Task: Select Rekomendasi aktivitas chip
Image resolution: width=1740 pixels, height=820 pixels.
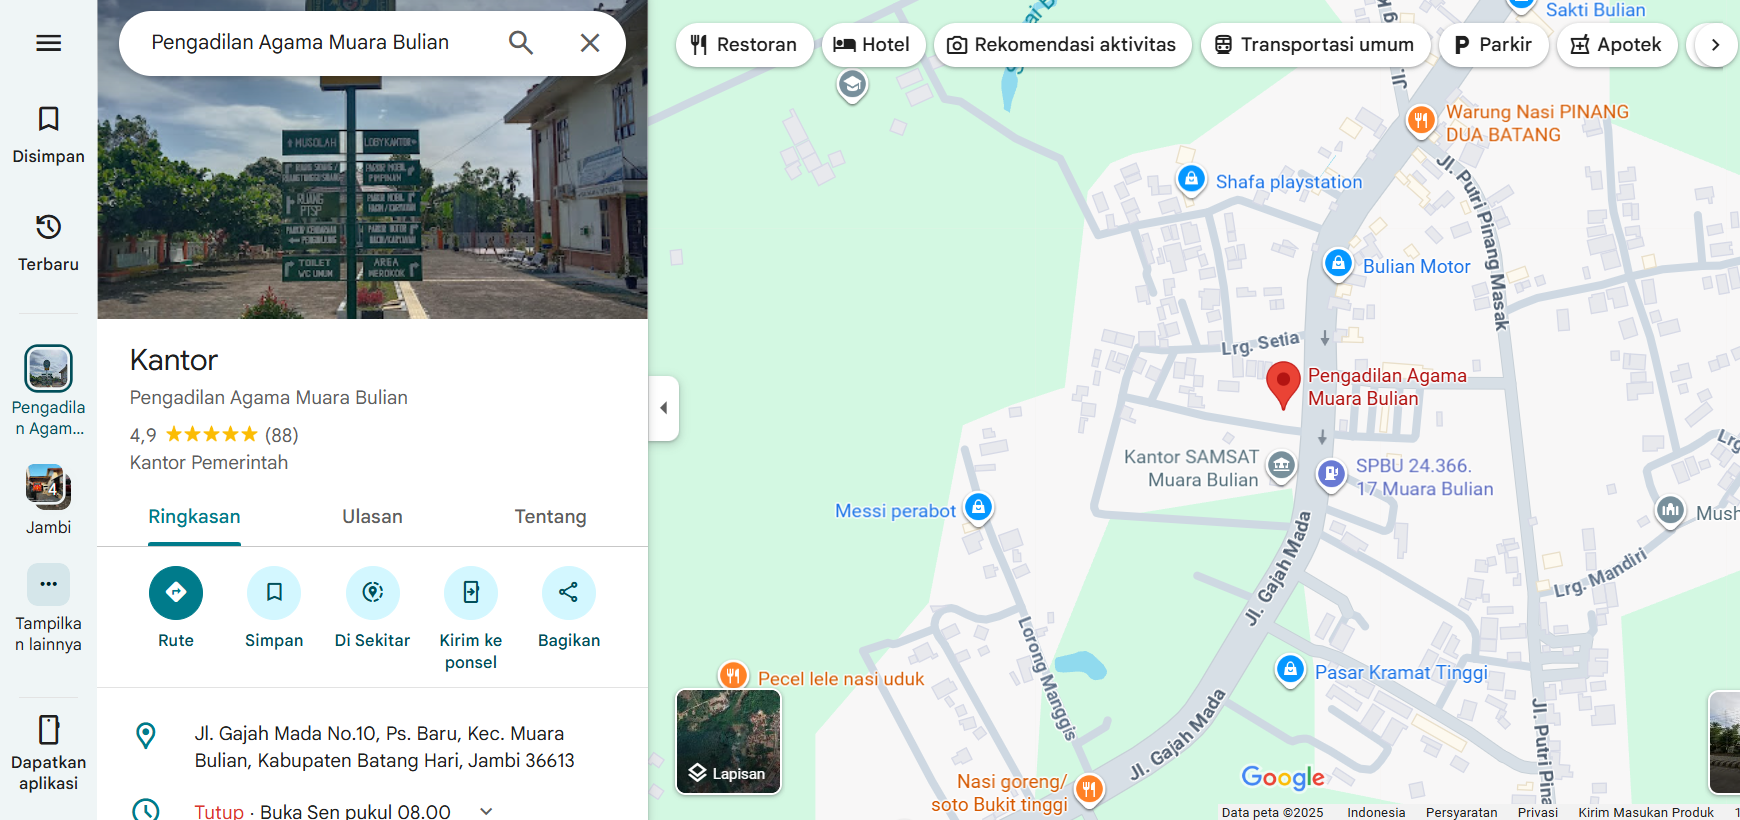Action: pyautogui.click(x=1062, y=45)
